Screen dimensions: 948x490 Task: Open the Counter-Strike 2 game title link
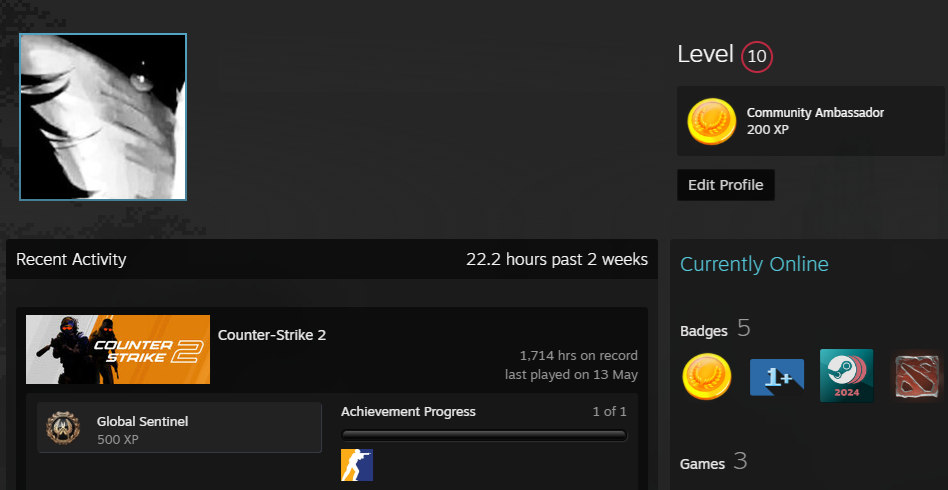click(272, 335)
